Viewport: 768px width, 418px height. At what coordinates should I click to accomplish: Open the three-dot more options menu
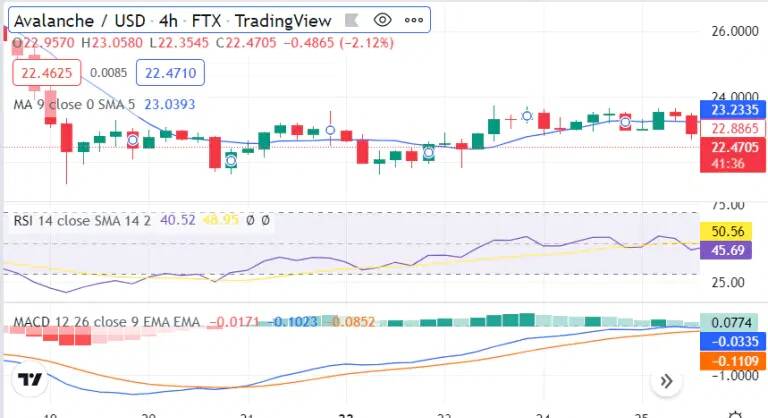414,20
